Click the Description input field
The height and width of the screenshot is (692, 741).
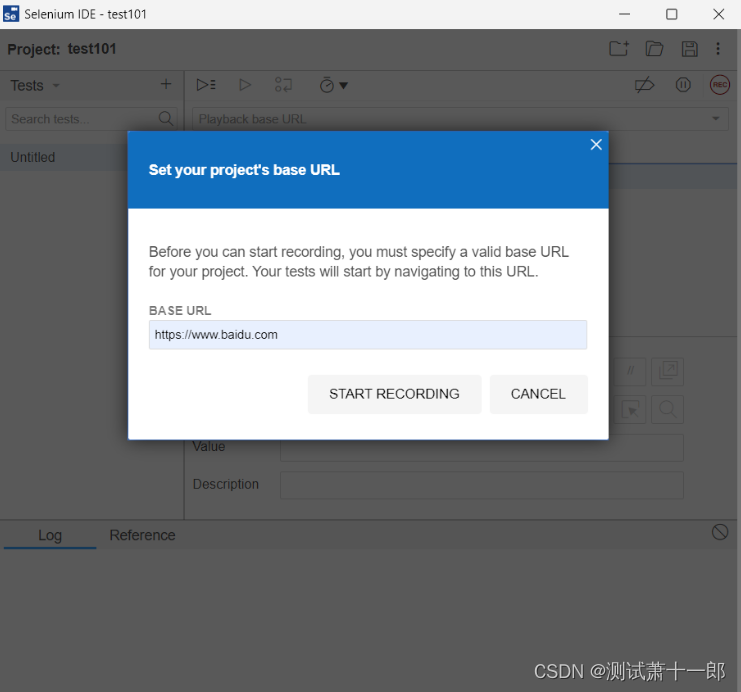coord(482,485)
